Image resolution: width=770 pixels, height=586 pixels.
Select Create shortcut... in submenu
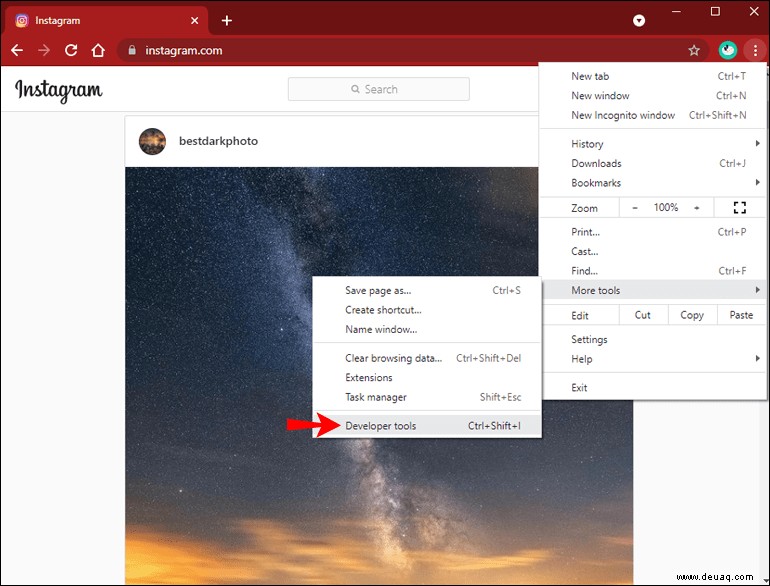click(x=427, y=310)
